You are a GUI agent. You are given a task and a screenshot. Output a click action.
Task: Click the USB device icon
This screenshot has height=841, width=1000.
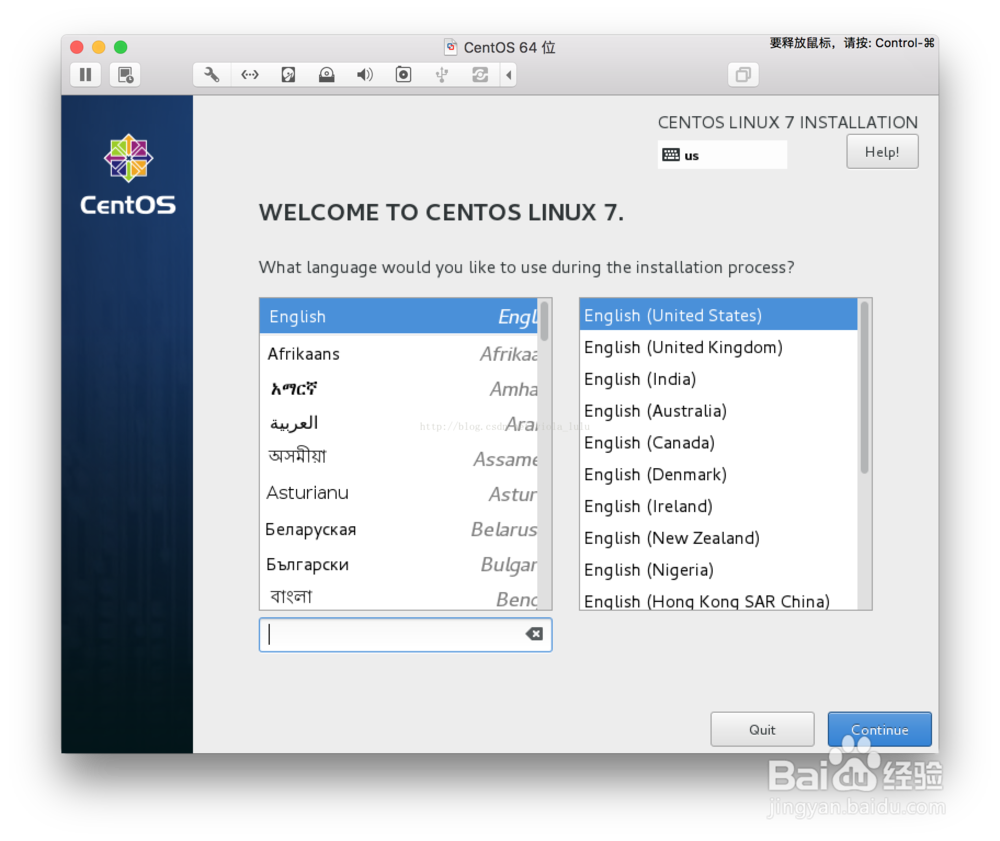441,75
